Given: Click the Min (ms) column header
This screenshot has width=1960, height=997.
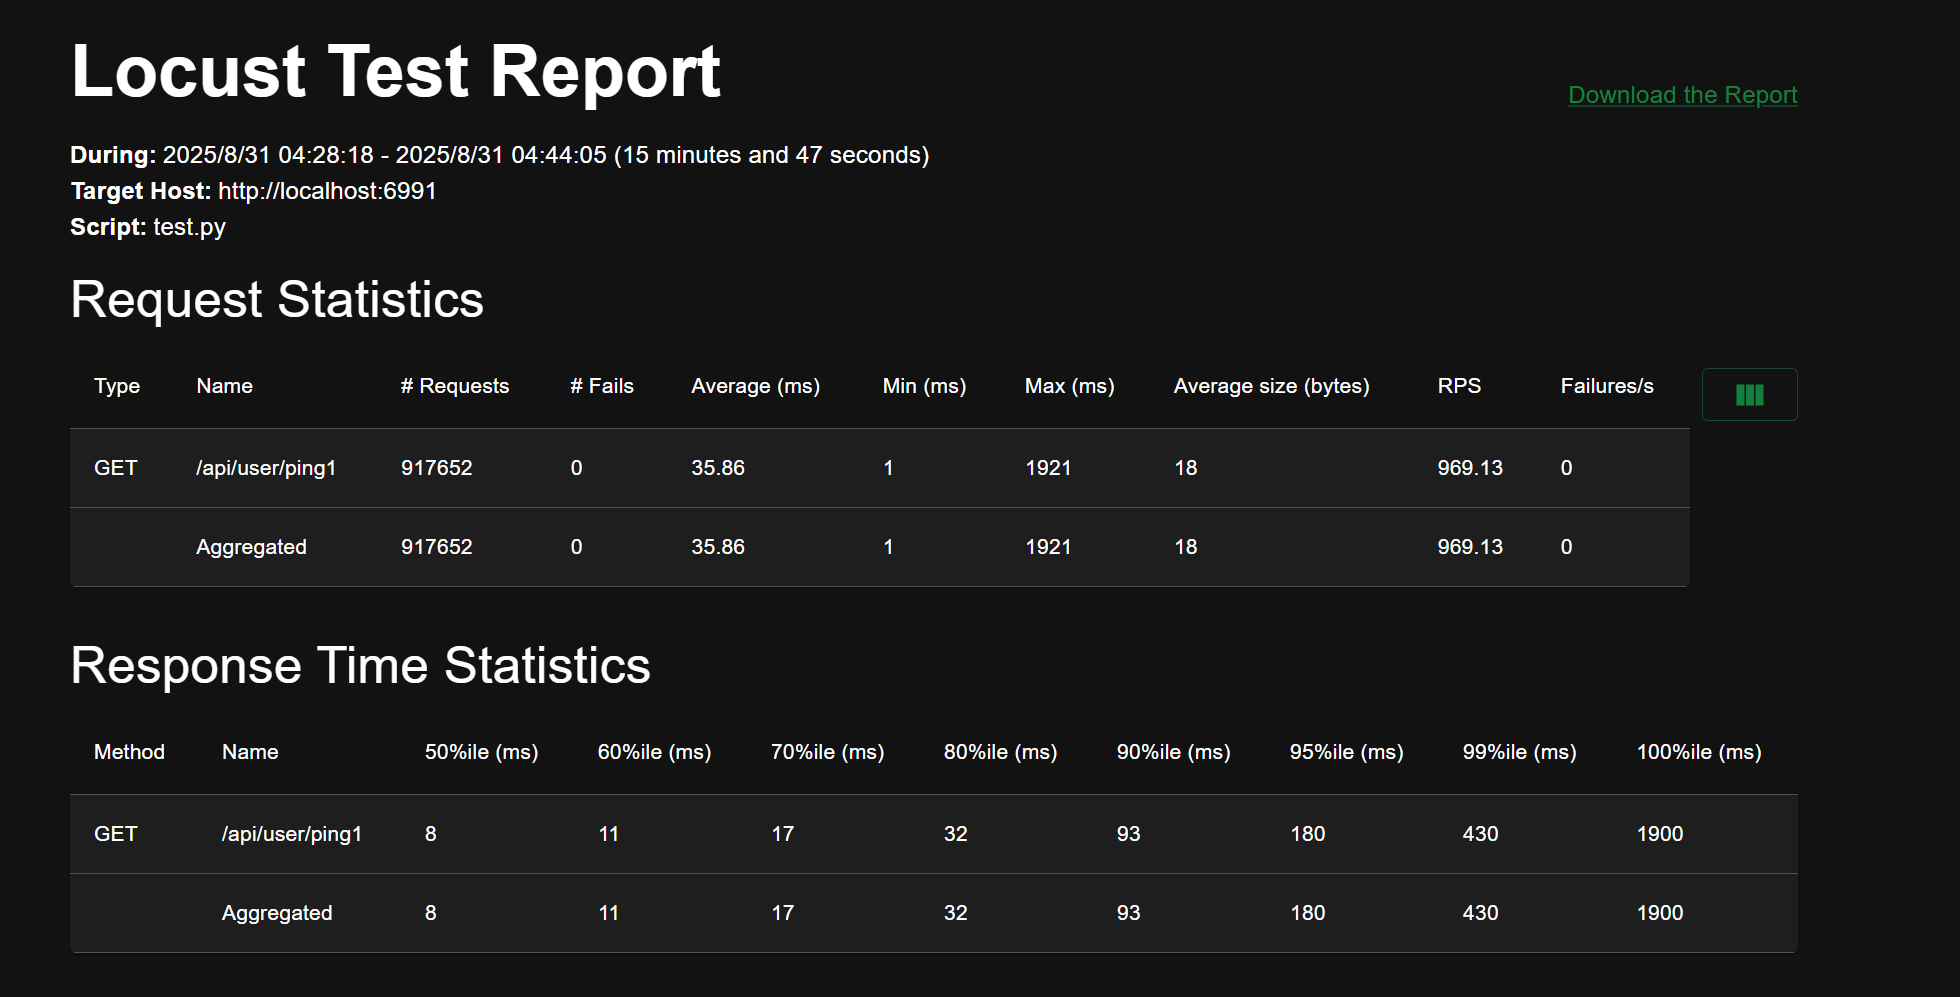Looking at the screenshot, I should 923,386.
